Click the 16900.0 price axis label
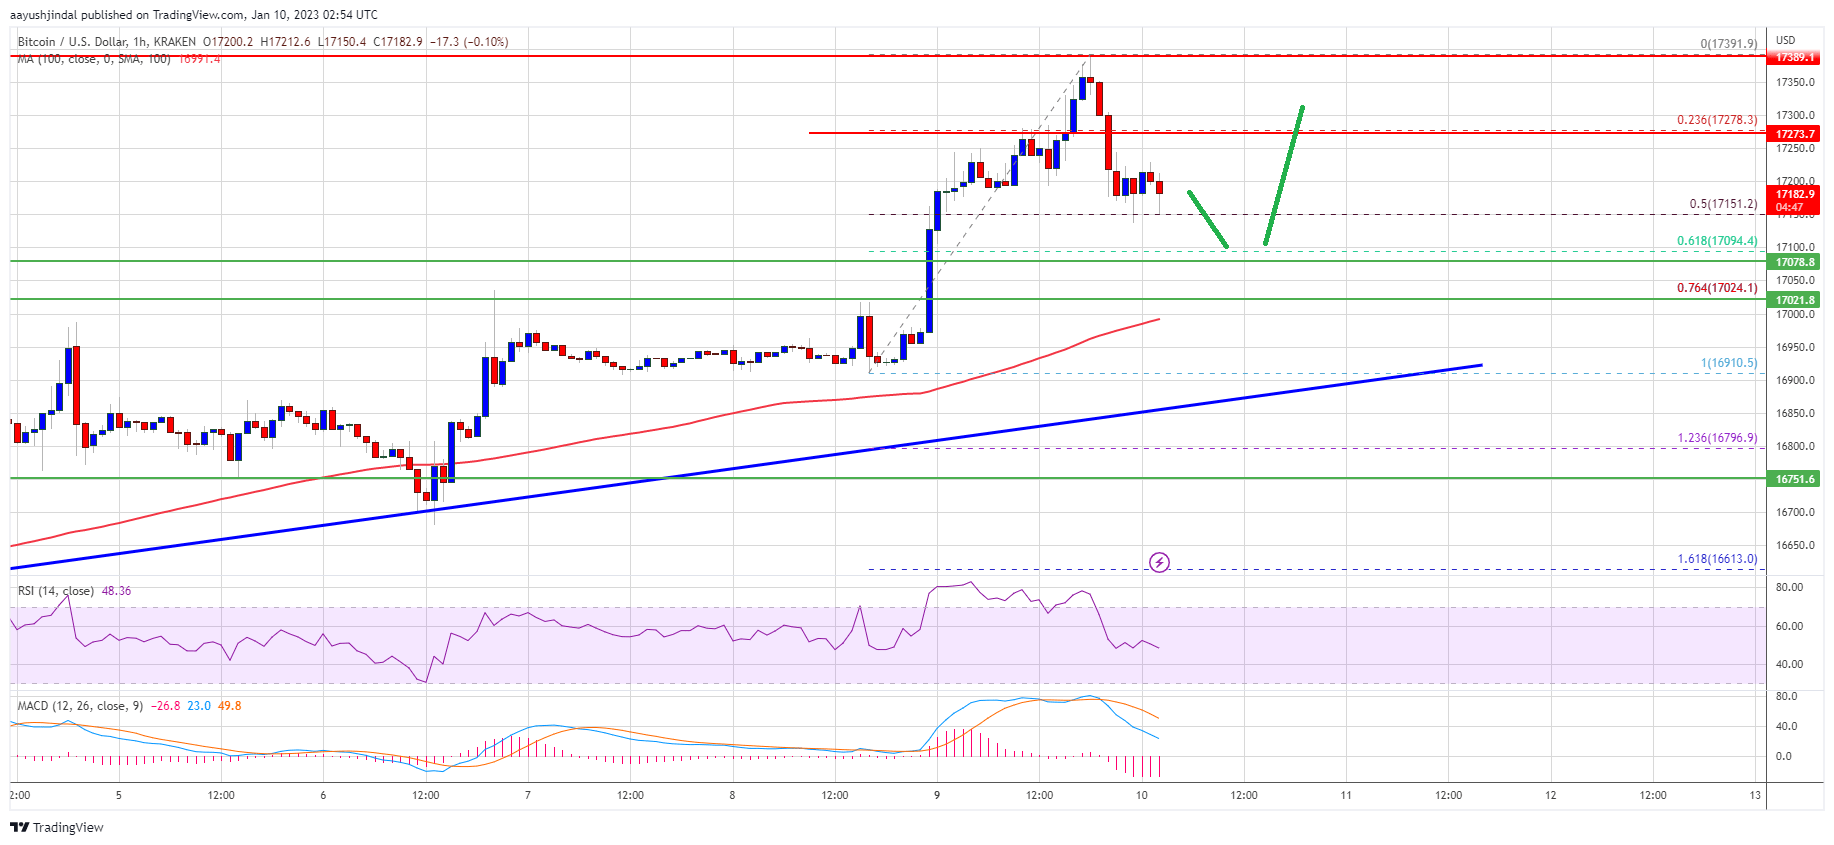The height and width of the screenshot is (845, 1834). pyautogui.click(x=1794, y=380)
